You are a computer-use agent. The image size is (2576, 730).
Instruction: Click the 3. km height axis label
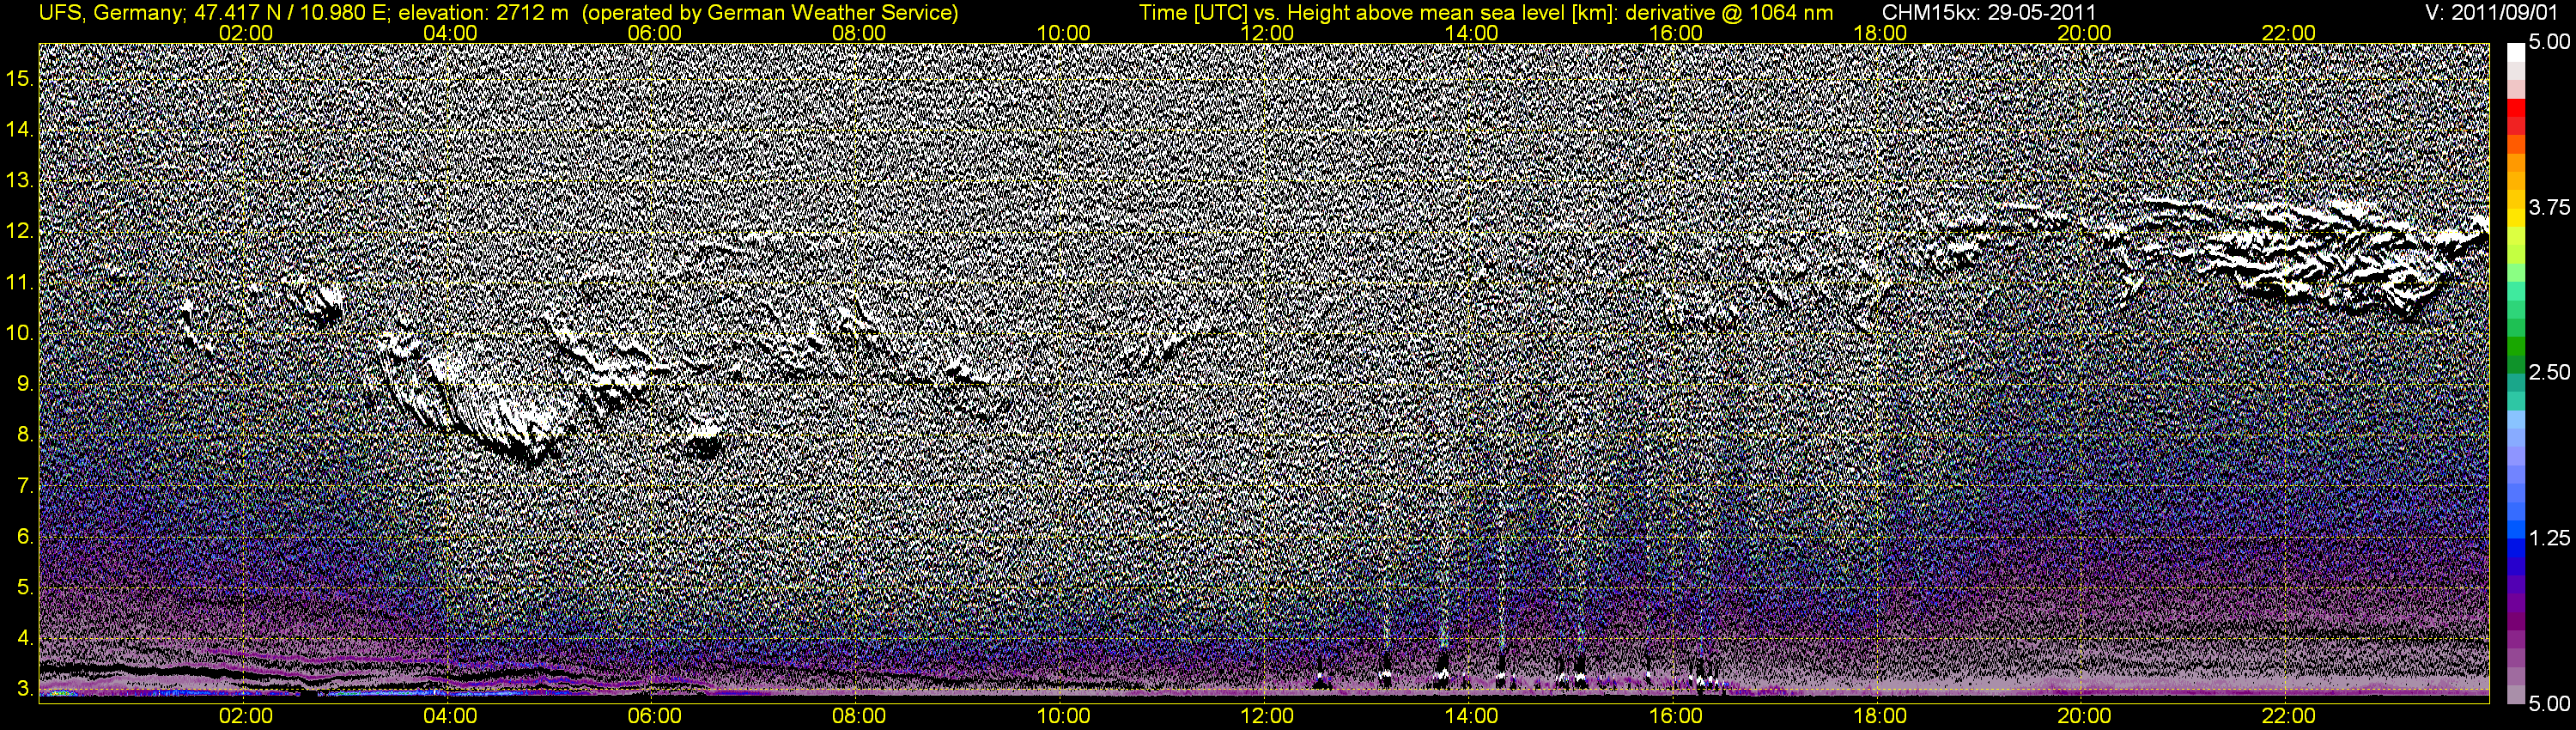(25, 689)
